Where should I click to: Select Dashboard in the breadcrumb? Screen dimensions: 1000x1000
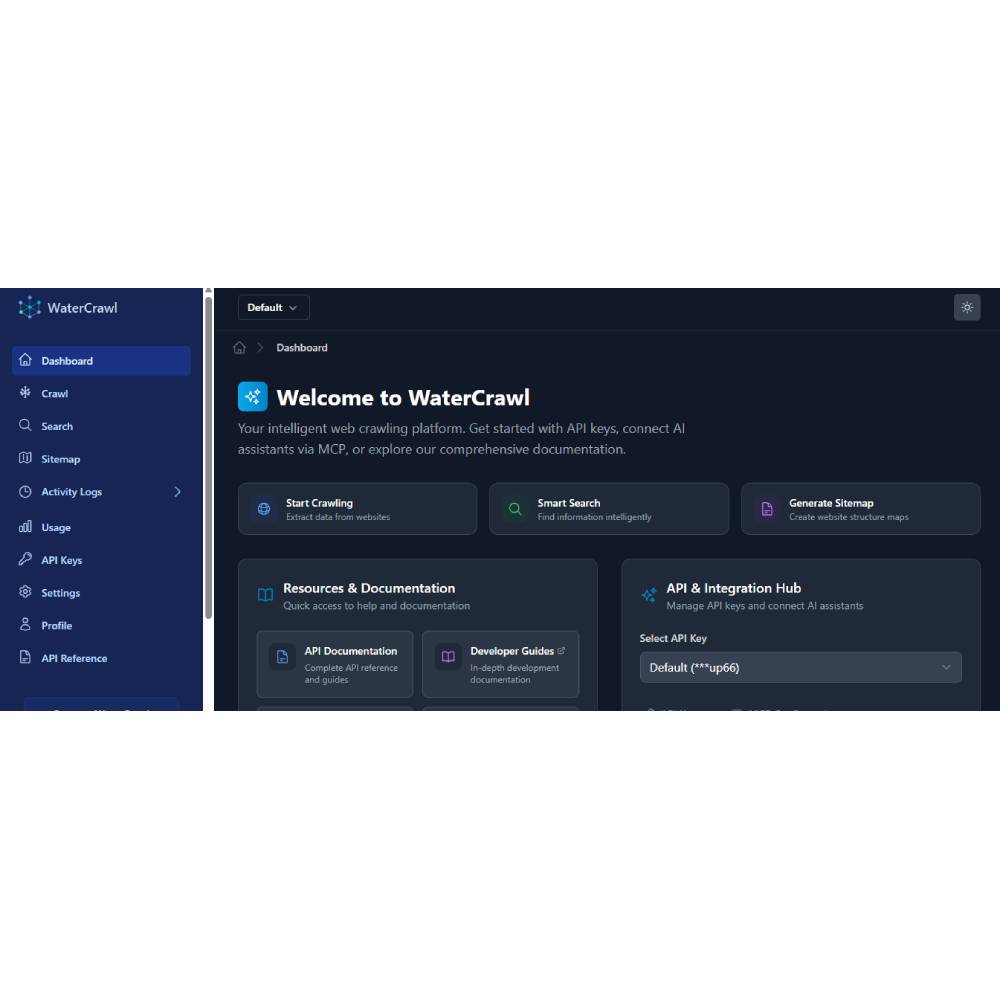pos(302,347)
